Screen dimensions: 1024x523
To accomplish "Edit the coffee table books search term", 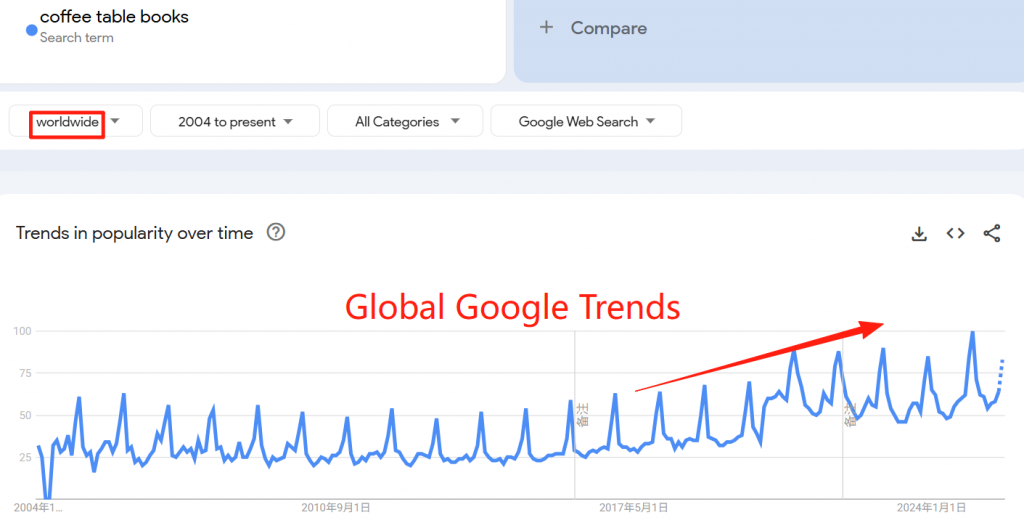I will (x=114, y=18).
